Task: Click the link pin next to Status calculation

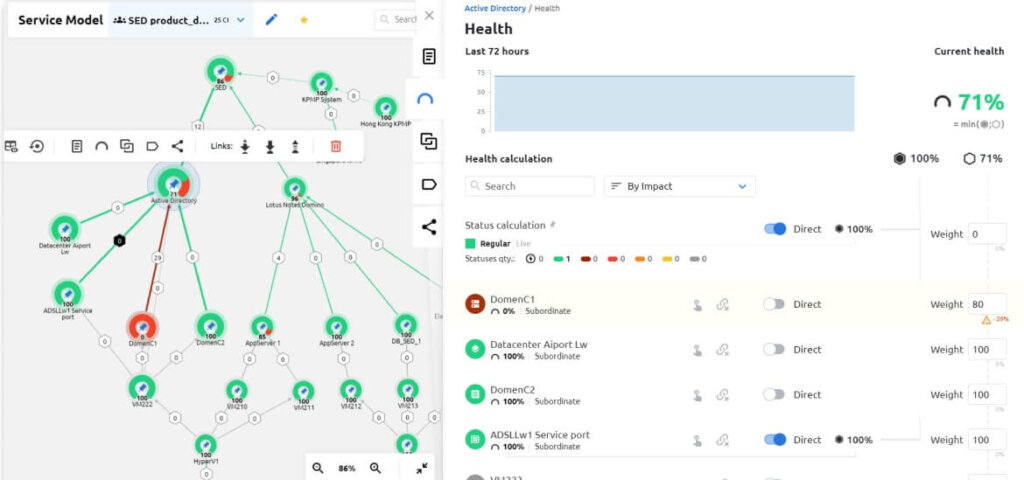Action: coord(552,225)
